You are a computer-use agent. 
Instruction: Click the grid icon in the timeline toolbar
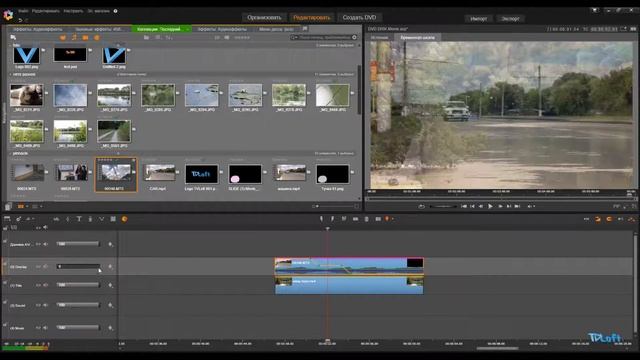pyautogui.click(x=113, y=219)
